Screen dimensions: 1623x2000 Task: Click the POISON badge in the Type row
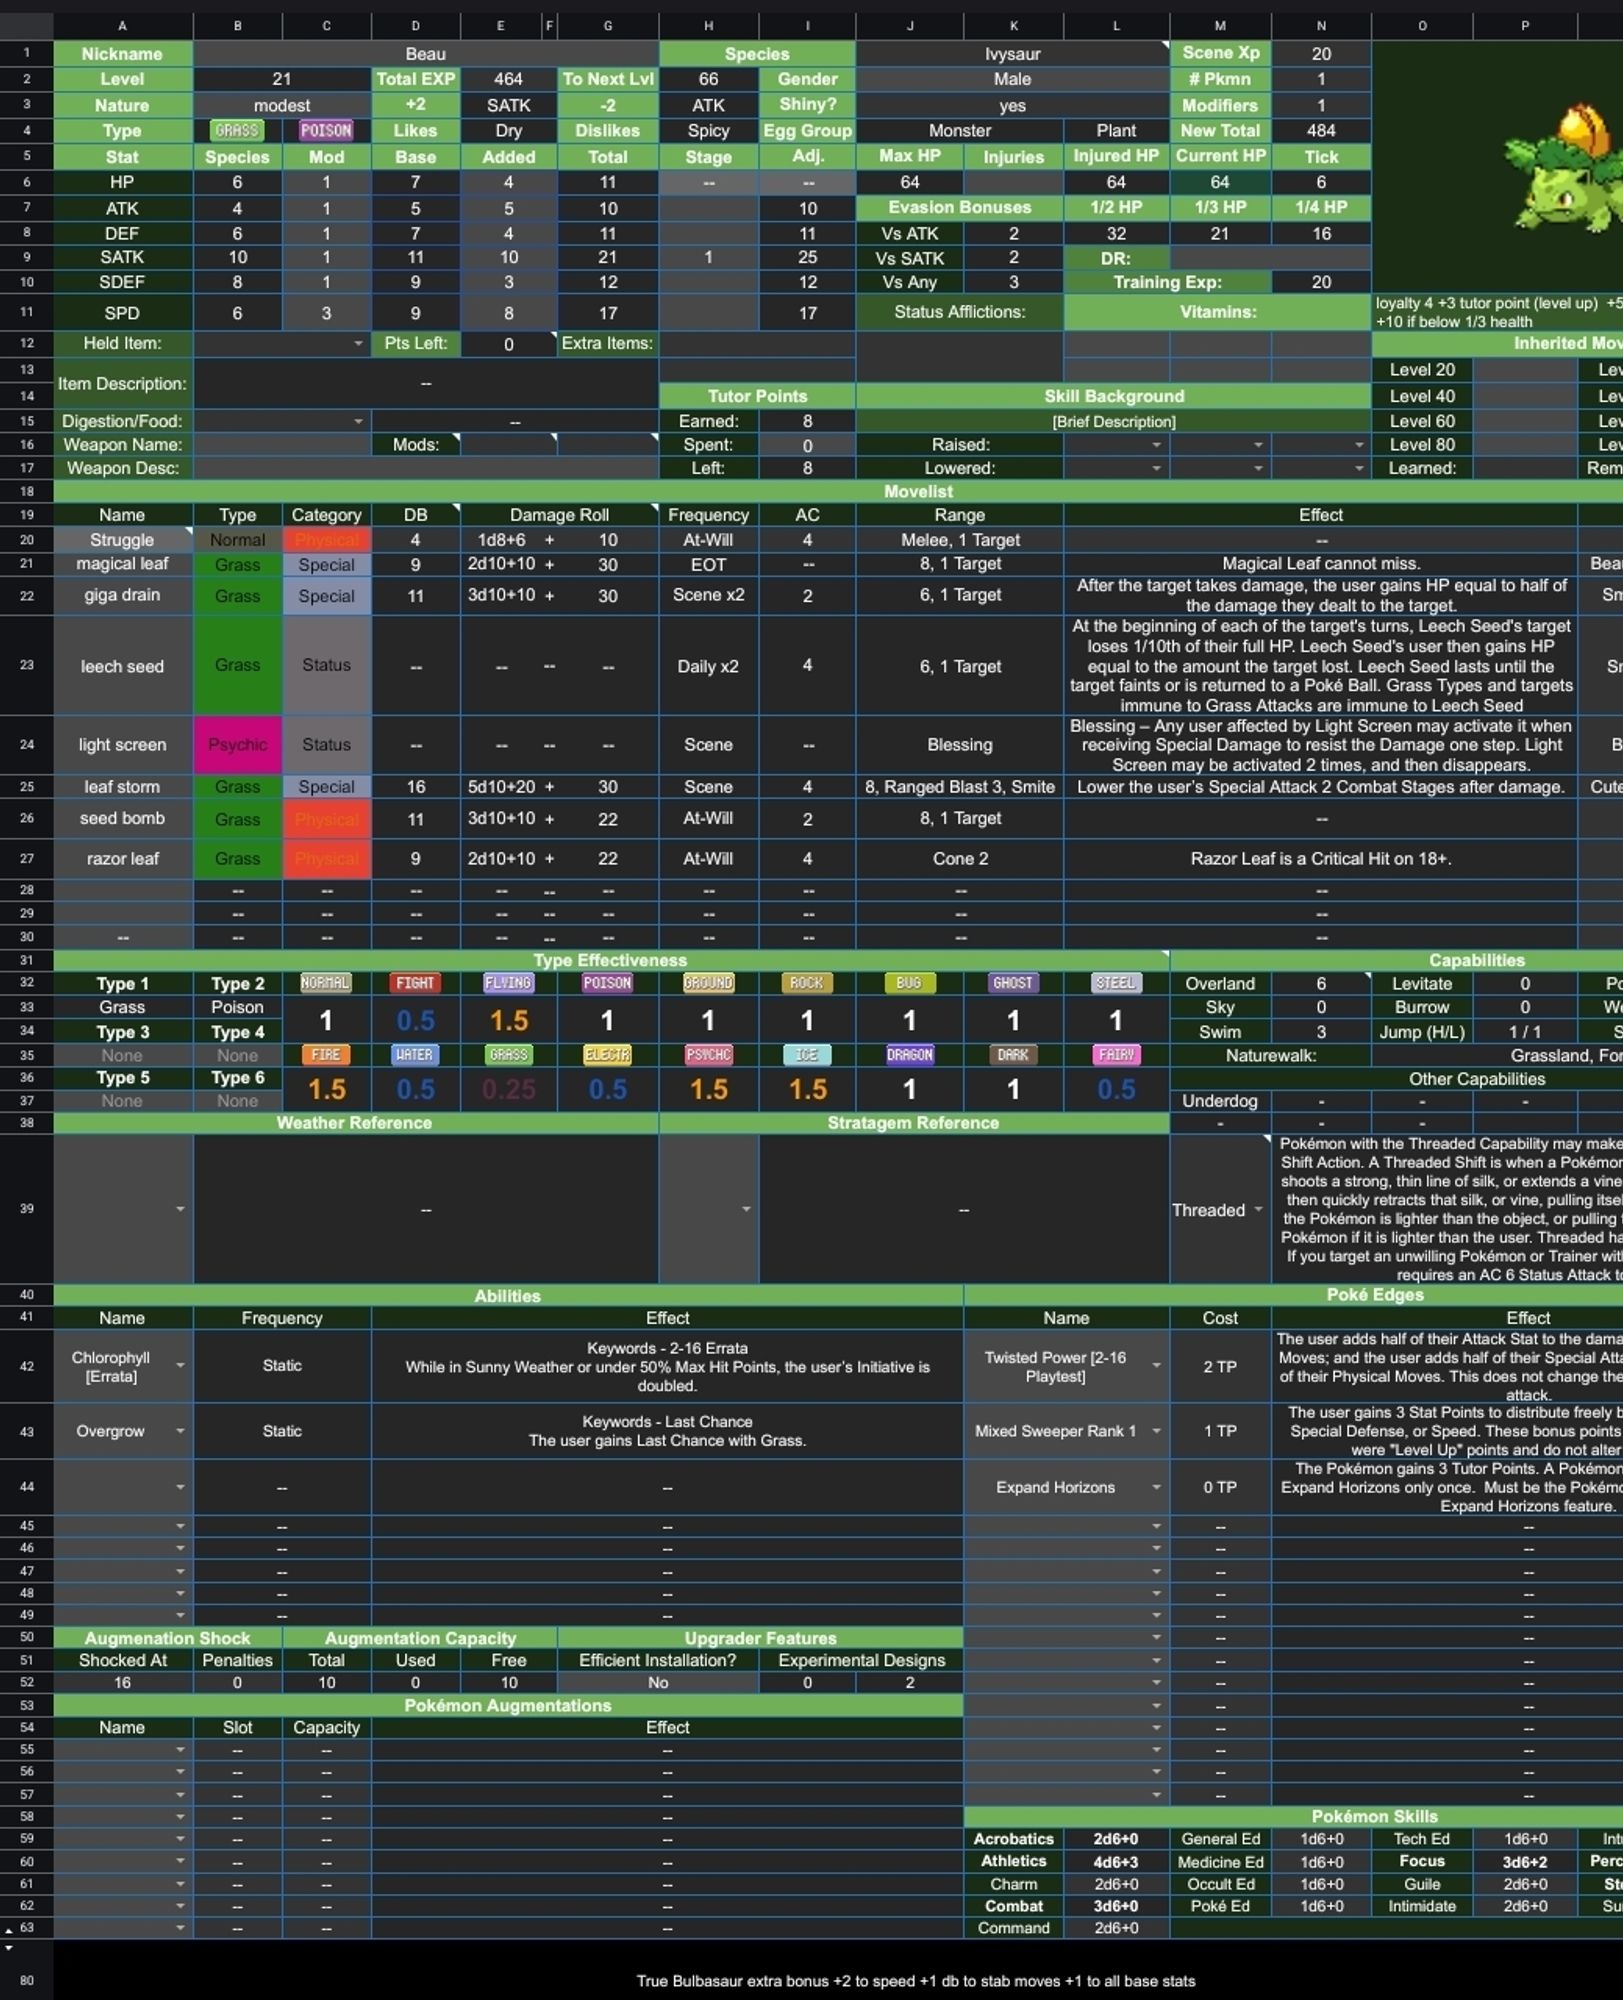326,130
